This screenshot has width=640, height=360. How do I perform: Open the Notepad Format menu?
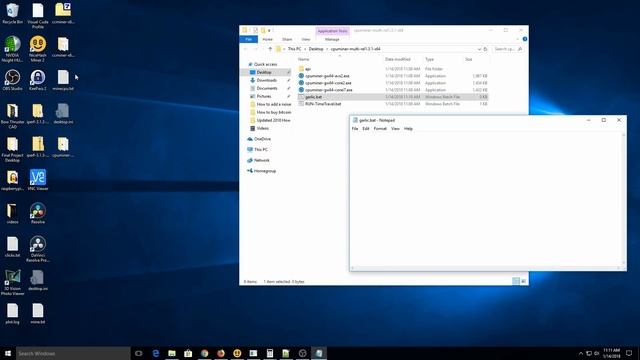point(380,129)
